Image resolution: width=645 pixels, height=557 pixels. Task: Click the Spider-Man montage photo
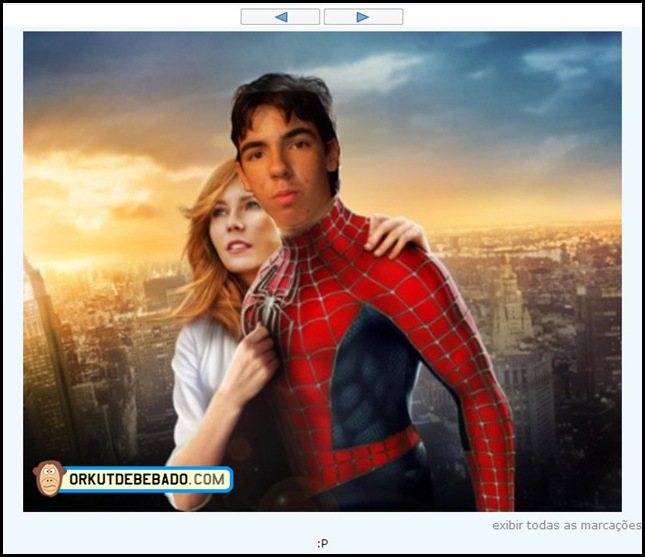click(322, 272)
